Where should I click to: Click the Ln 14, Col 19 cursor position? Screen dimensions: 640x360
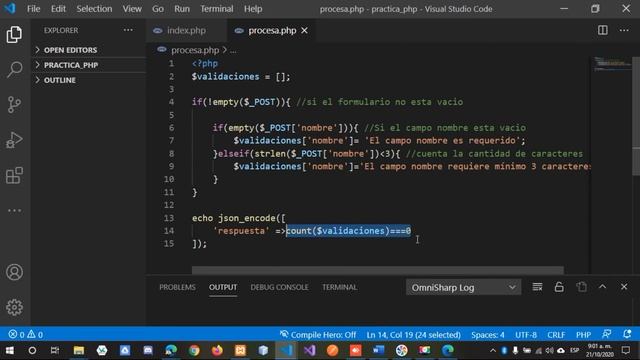click(413, 335)
